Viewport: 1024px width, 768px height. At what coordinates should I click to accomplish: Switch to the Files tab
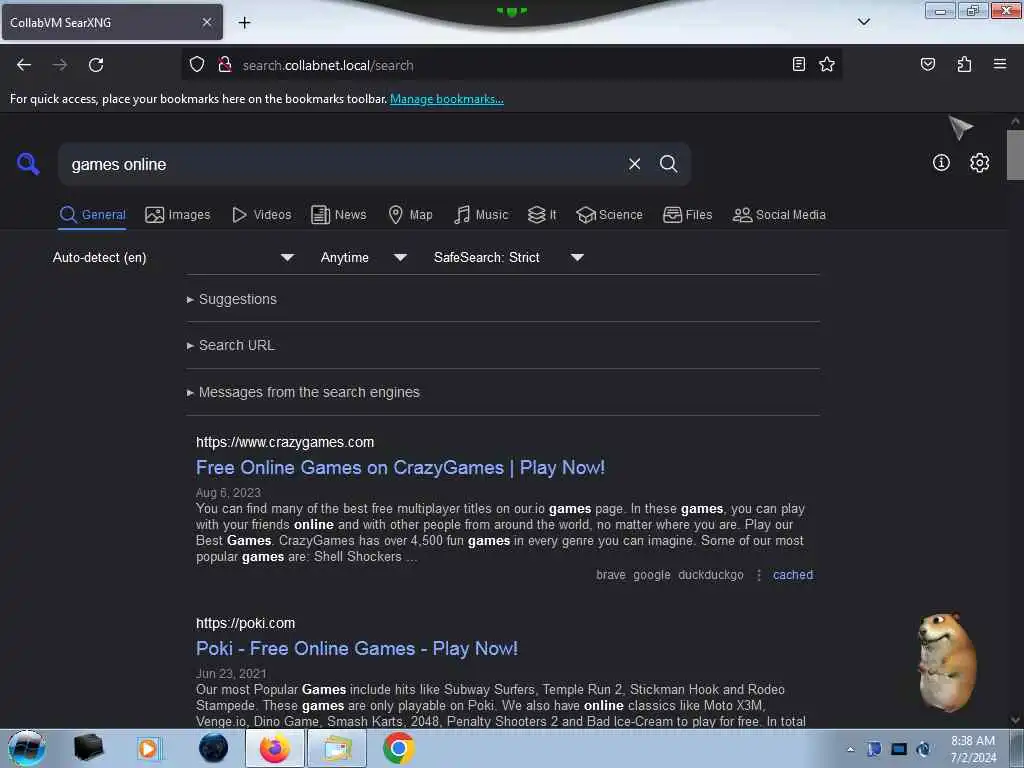687,215
